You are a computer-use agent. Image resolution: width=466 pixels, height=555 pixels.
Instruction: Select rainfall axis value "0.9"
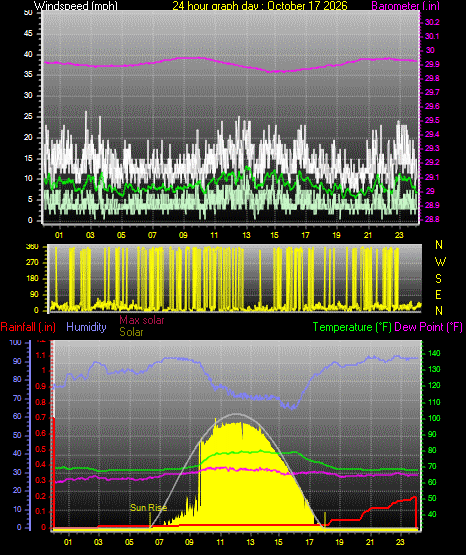[x=41, y=387]
